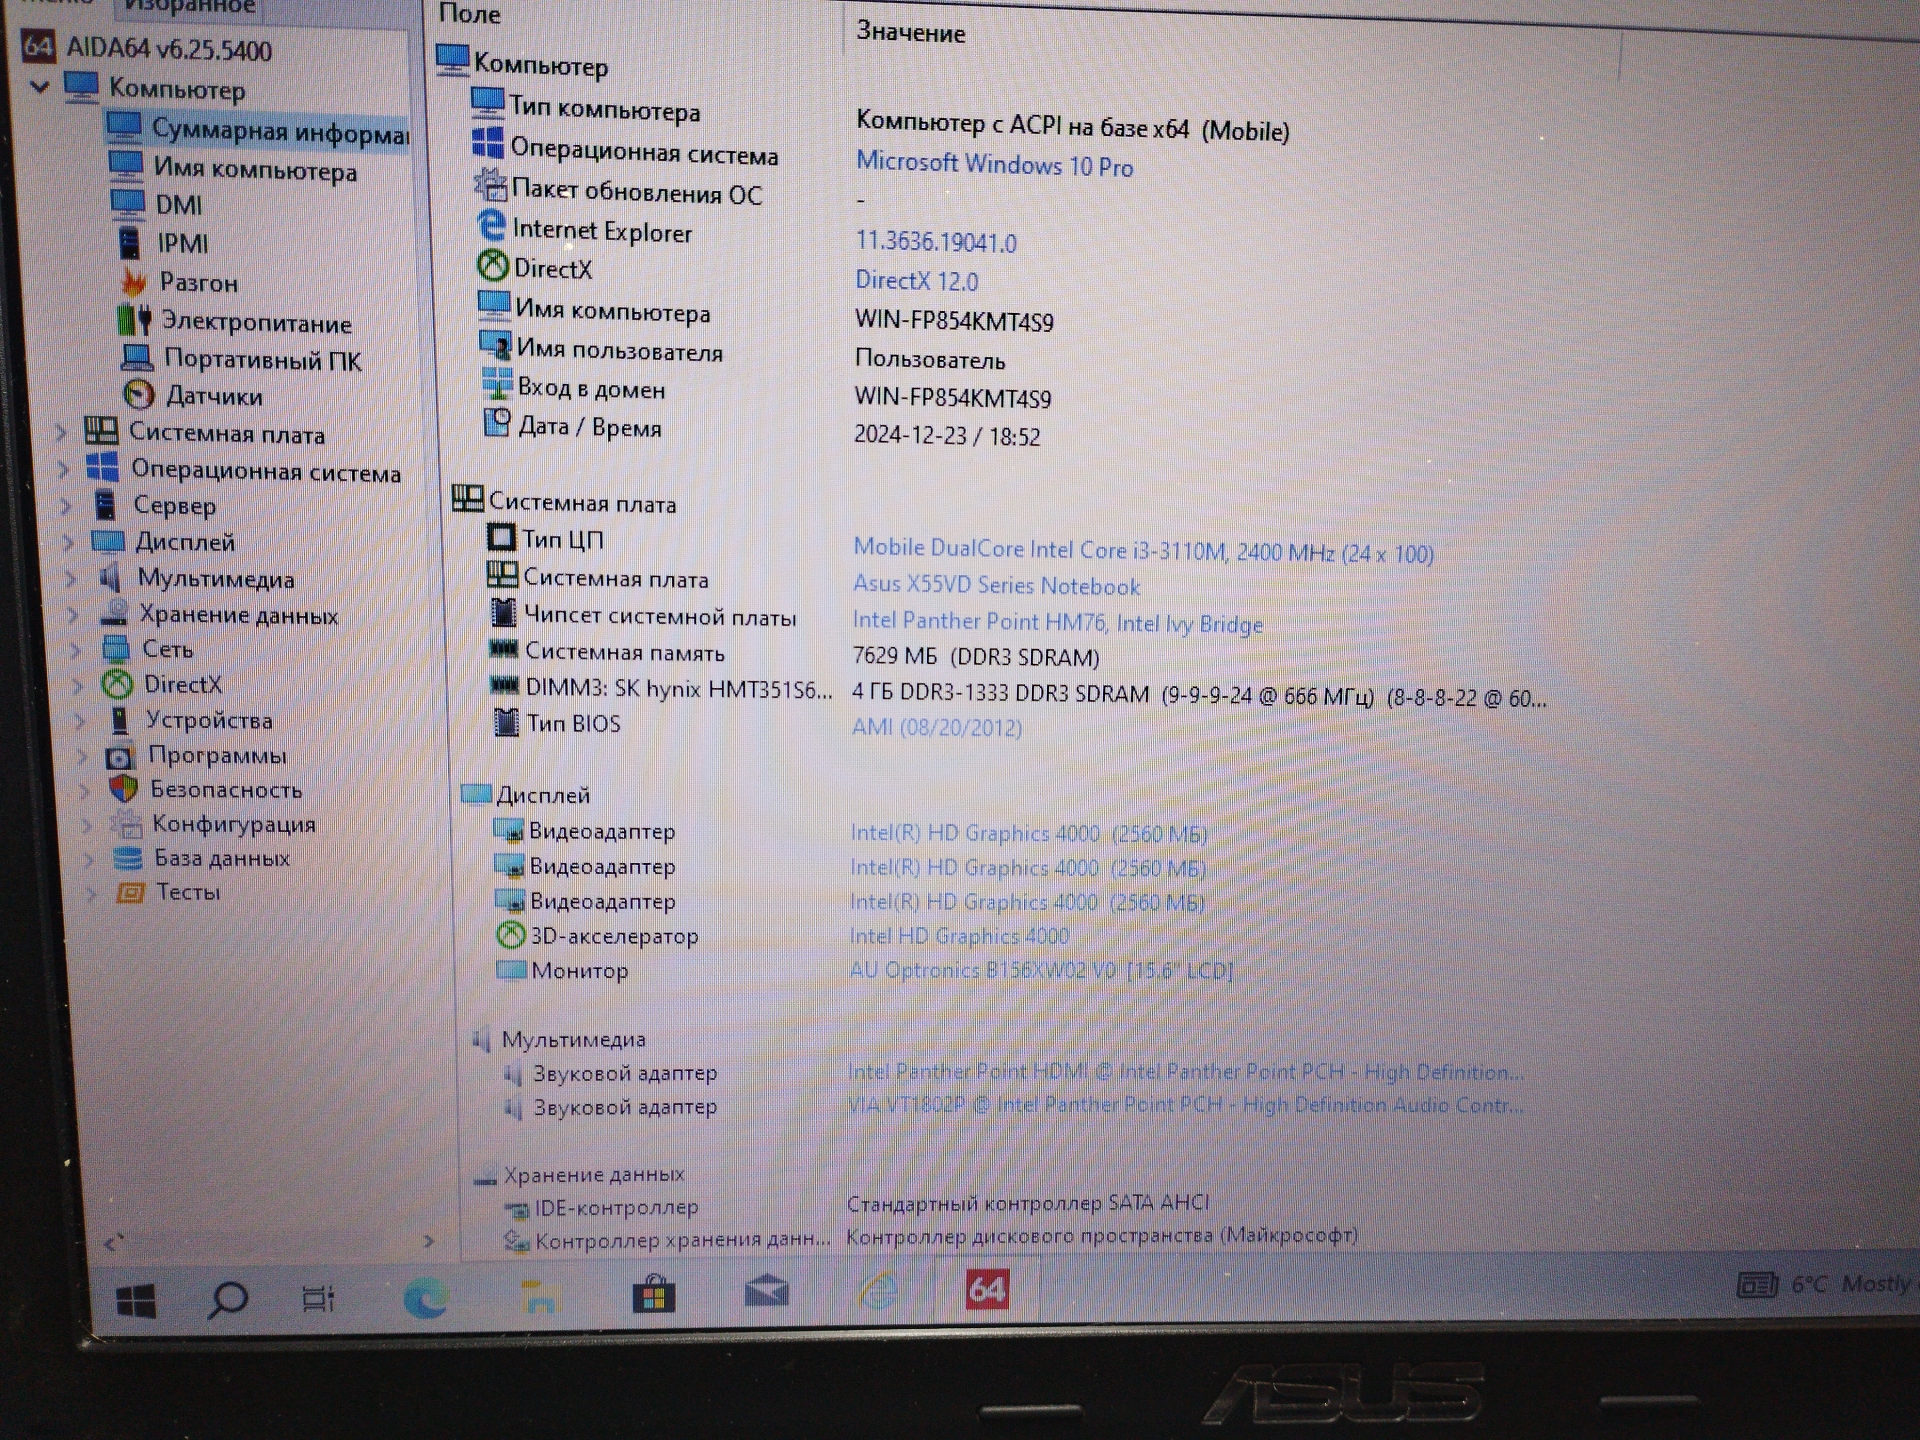This screenshot has width=1920, height=1440.
Task: Click the AIDA64 v6.25.5400 root node
Action: click(148, 48)
